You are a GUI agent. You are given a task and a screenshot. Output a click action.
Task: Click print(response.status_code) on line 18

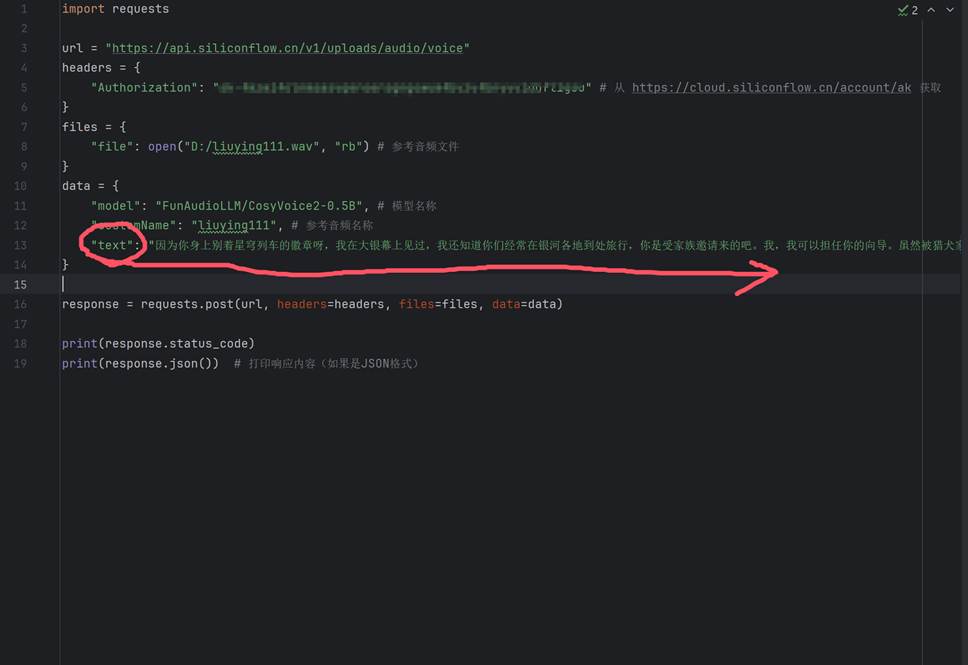point(158,344)
